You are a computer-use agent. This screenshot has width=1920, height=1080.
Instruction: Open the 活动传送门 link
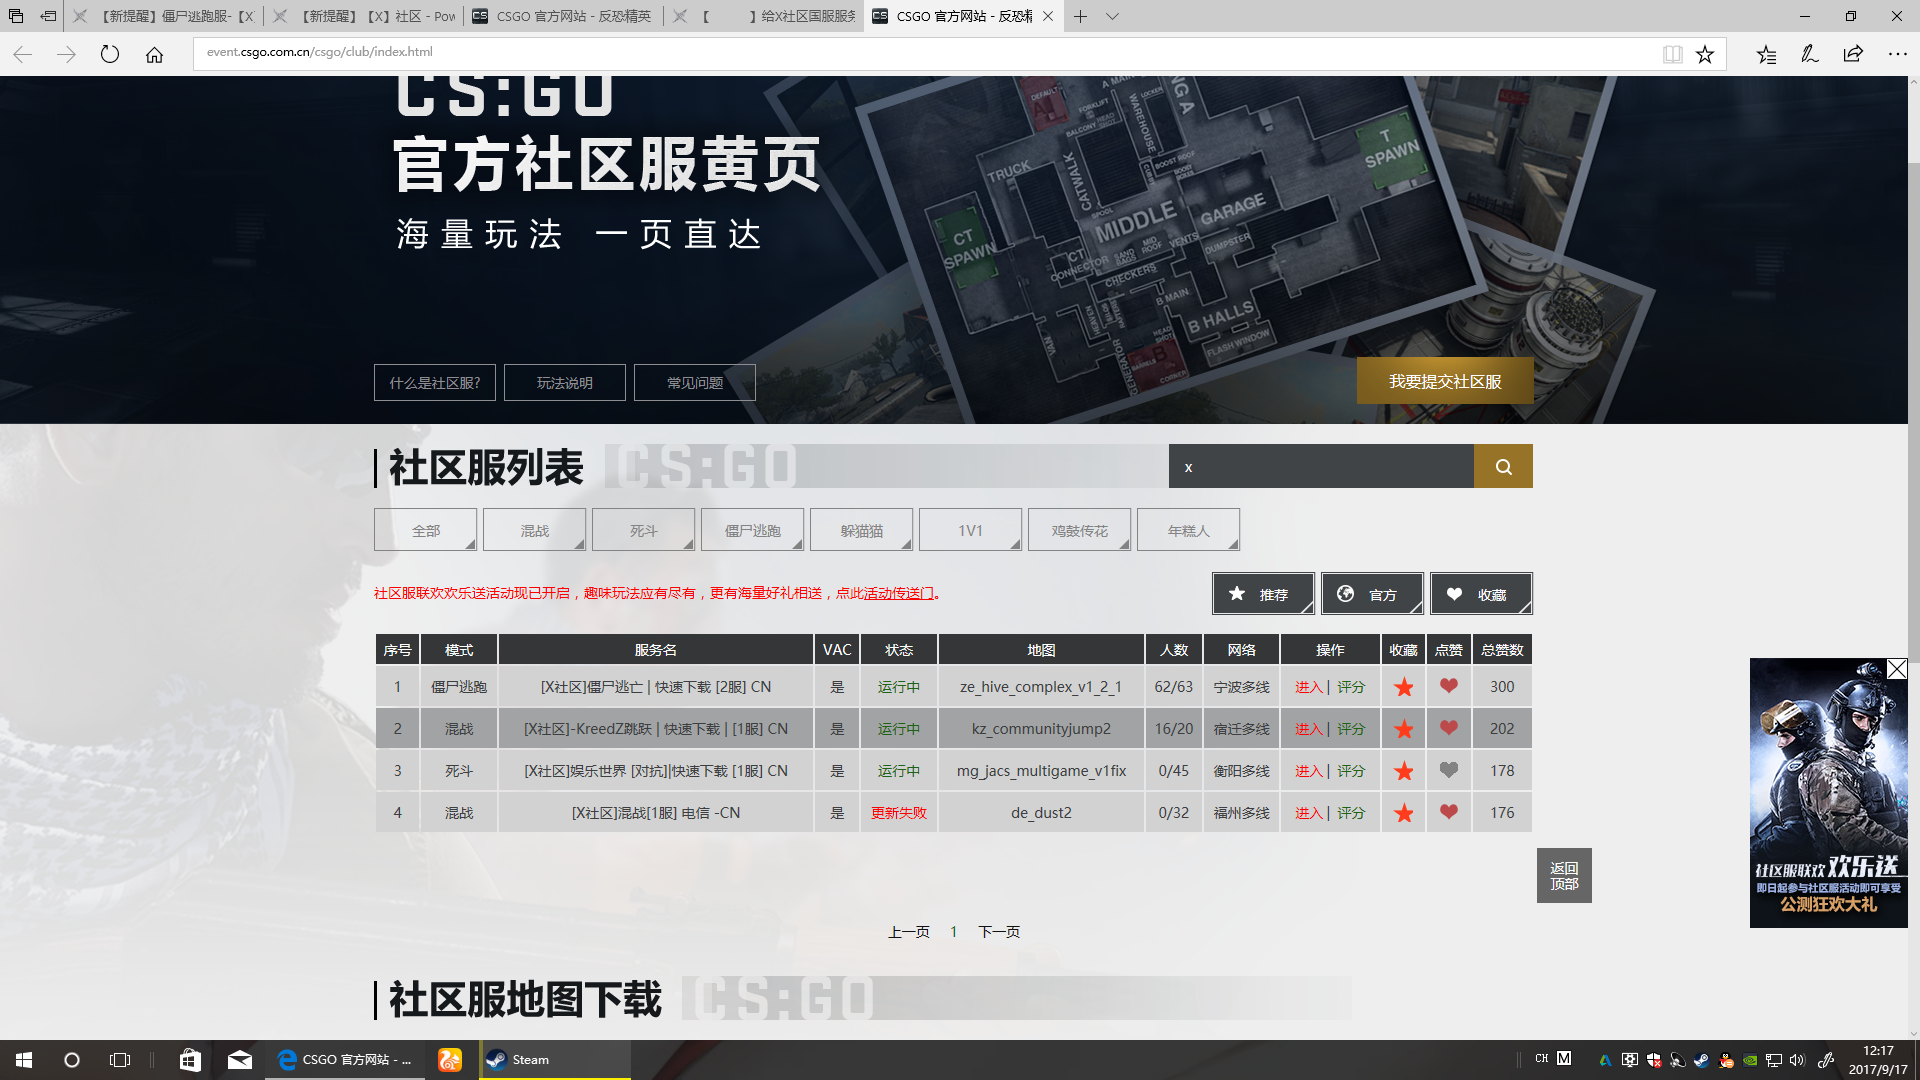pos(897,593)
